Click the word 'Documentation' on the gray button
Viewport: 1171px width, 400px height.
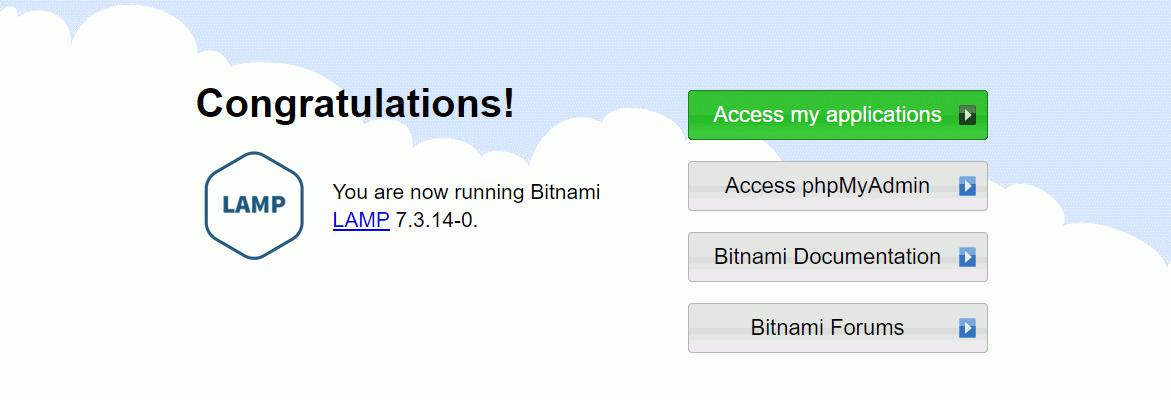click(x=867, y=257)
